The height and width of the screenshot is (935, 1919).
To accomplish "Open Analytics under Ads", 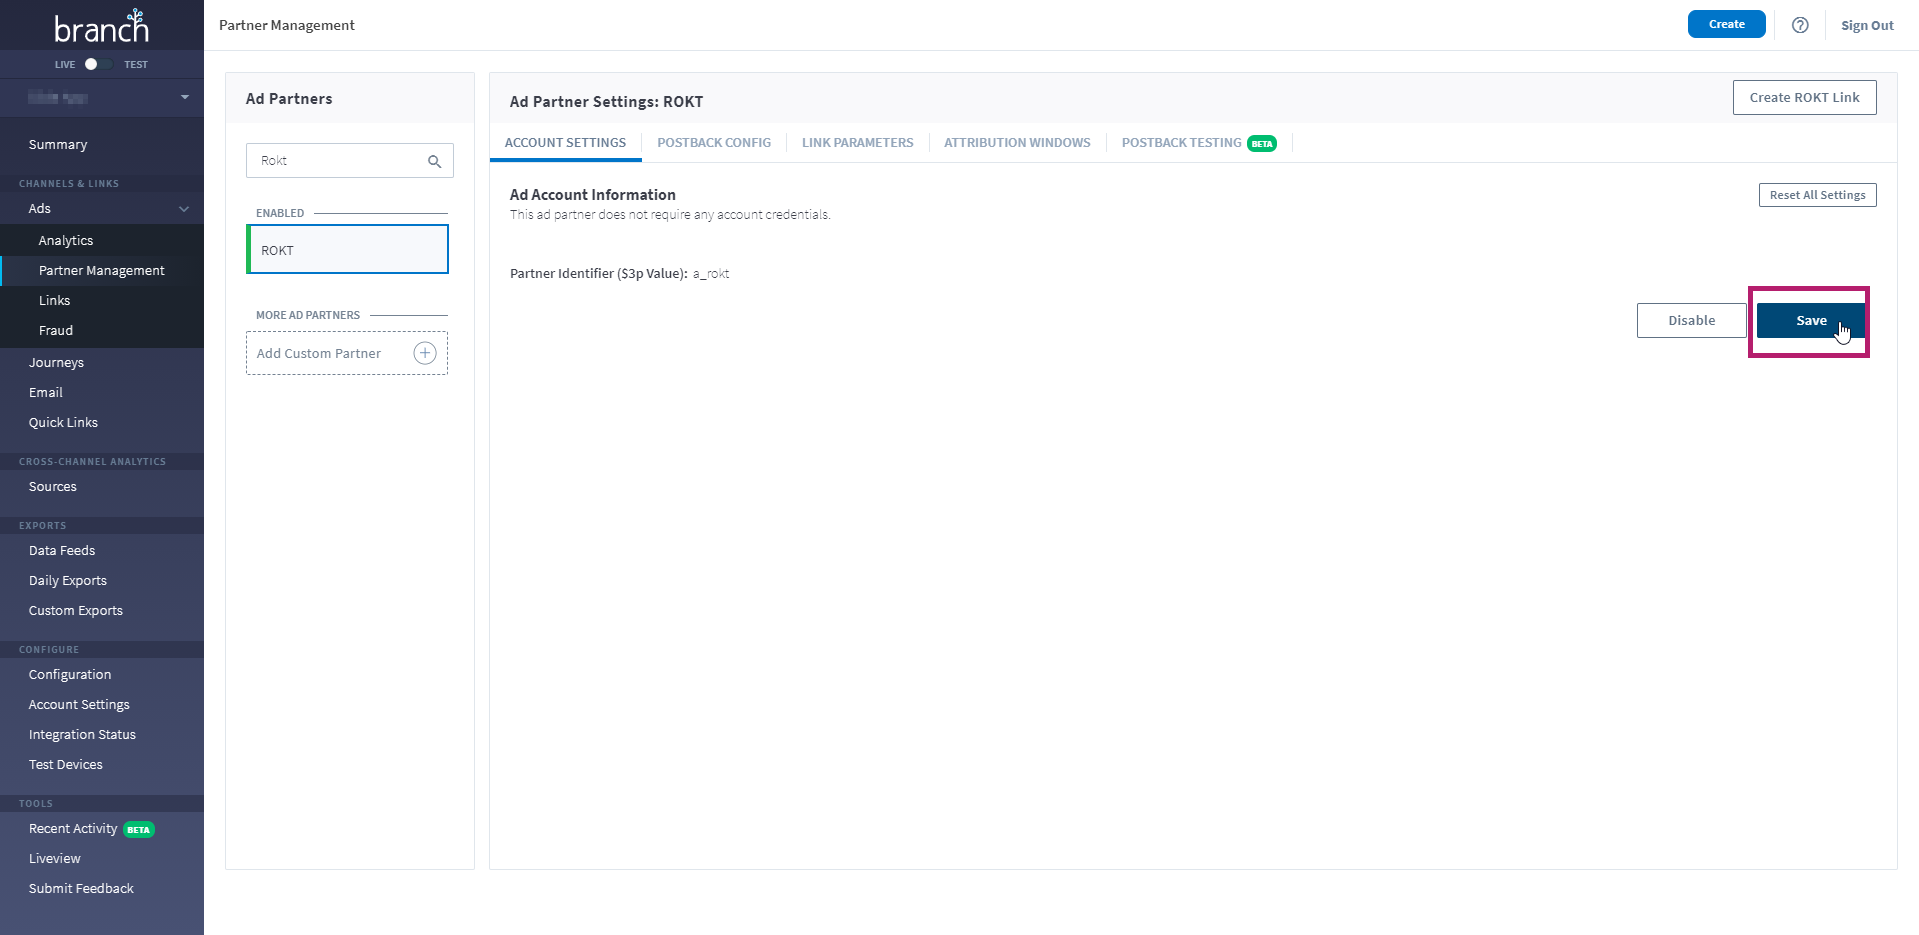I will pyautogui.click(x=66, y=241).
